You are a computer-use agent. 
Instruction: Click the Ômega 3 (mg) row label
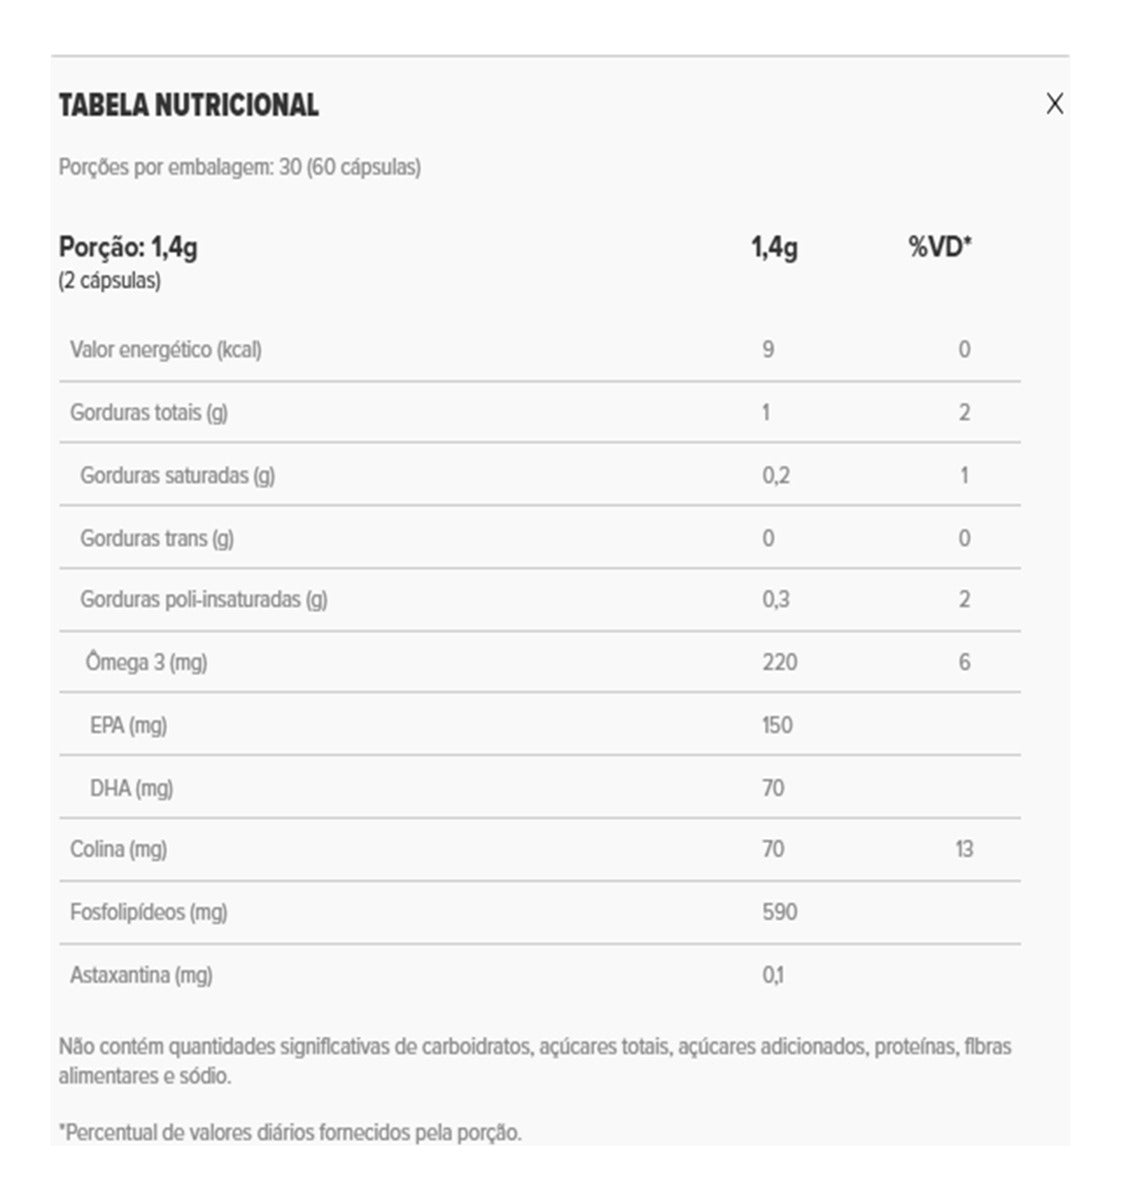click(x=146, y=663)
